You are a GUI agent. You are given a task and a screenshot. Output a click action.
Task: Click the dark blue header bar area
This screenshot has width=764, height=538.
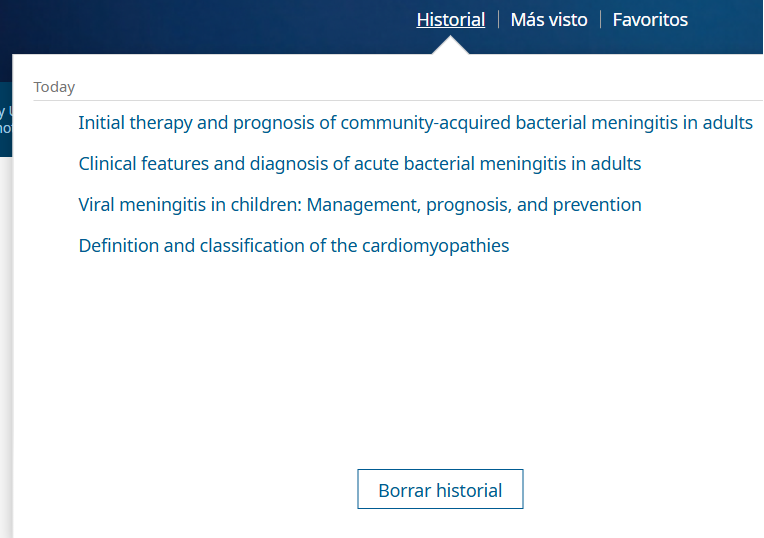pos(195,24)
